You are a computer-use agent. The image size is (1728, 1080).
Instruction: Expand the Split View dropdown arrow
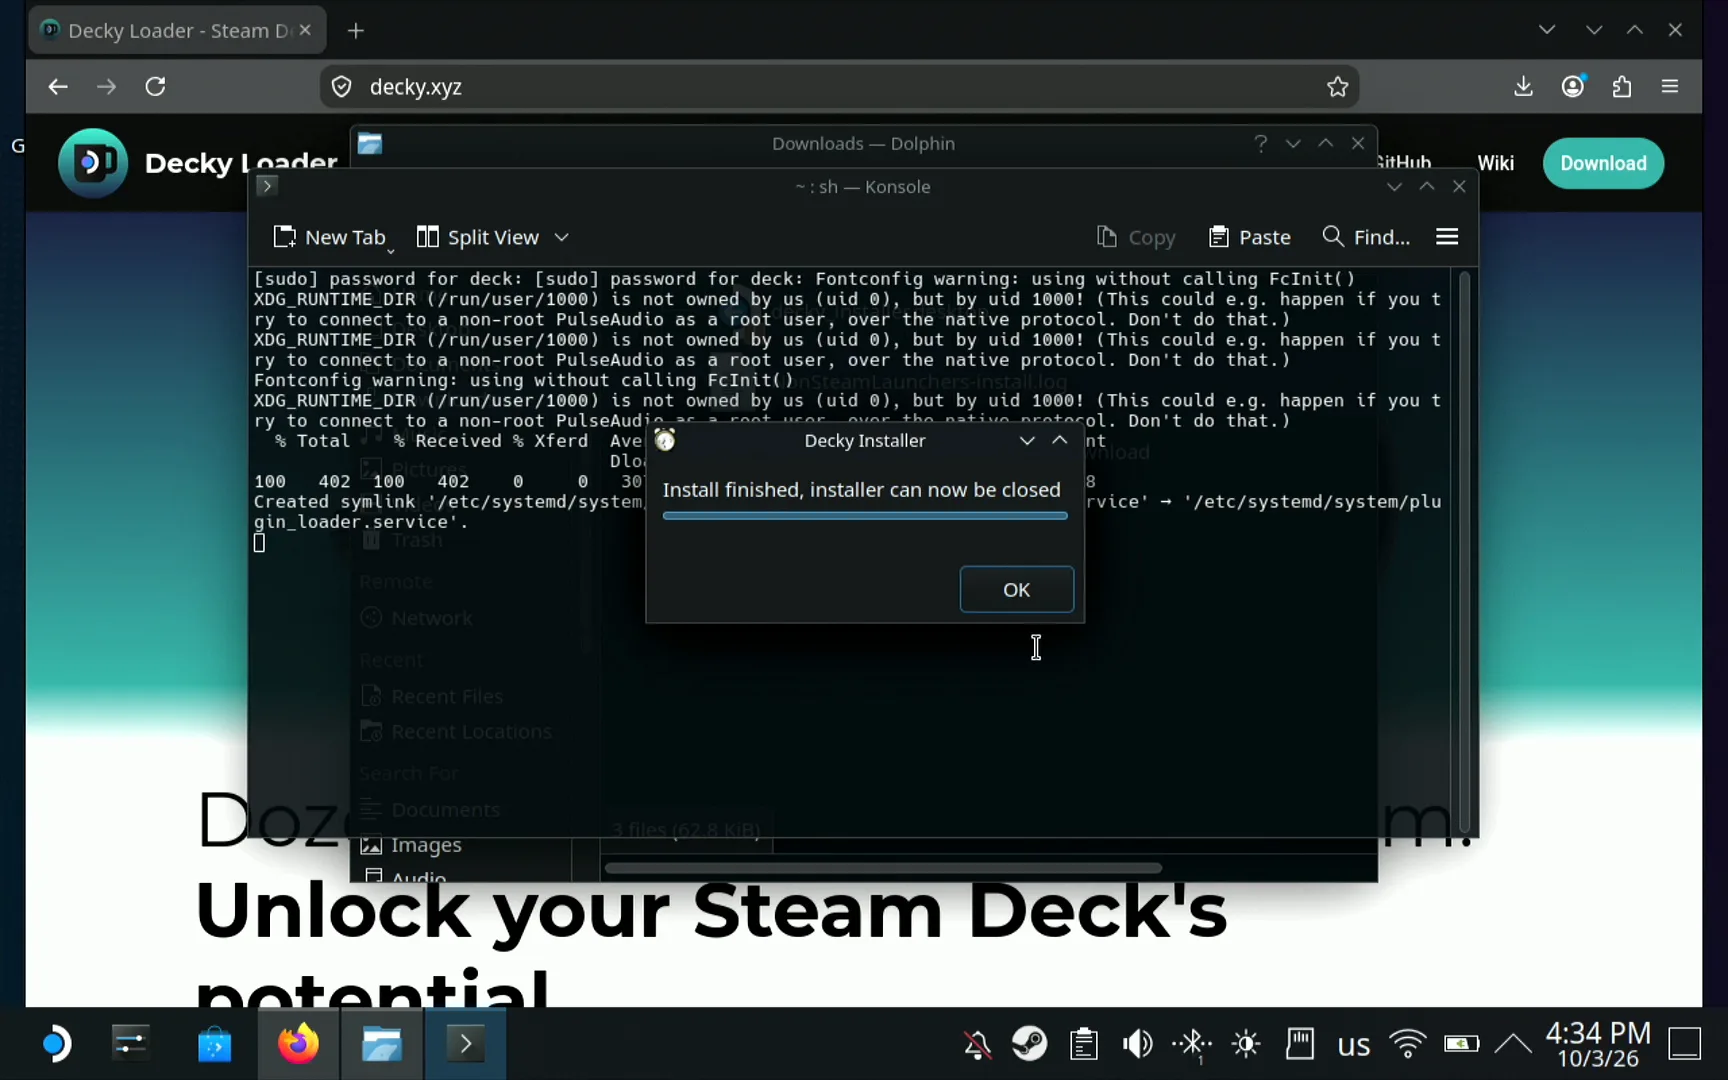click(562, 237)
